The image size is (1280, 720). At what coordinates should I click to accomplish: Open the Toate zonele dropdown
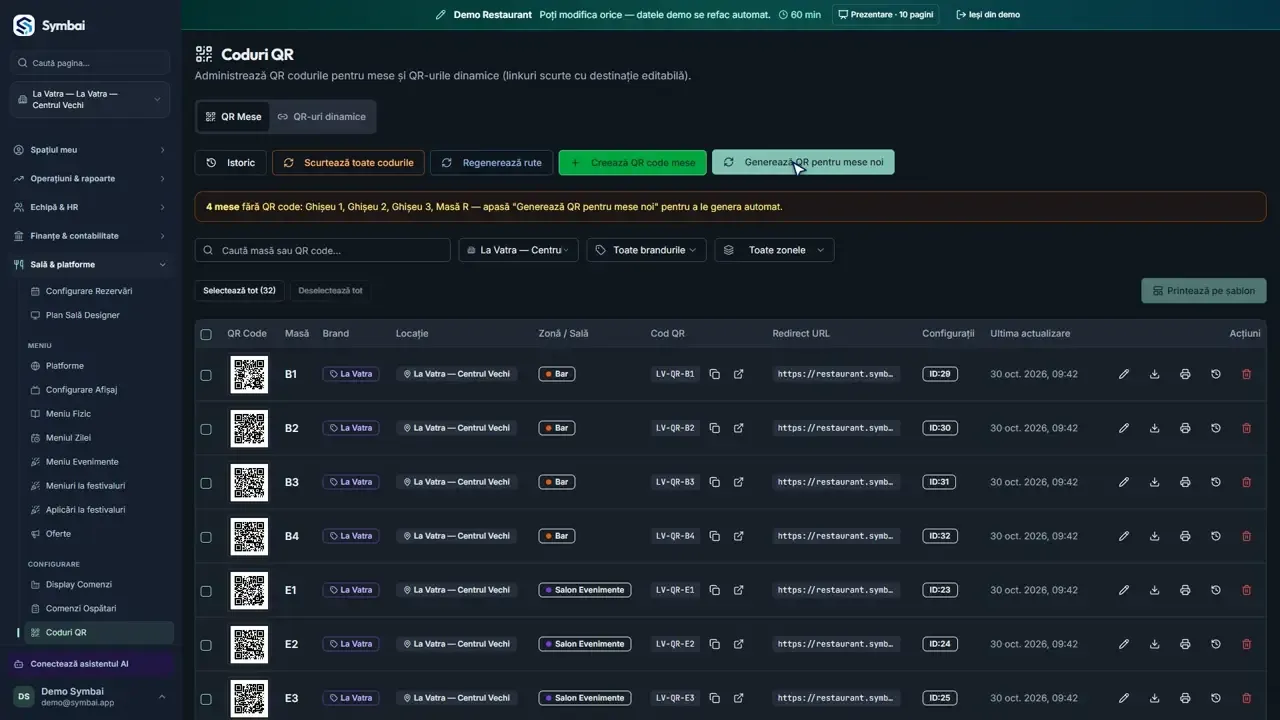tap(774, 250)
